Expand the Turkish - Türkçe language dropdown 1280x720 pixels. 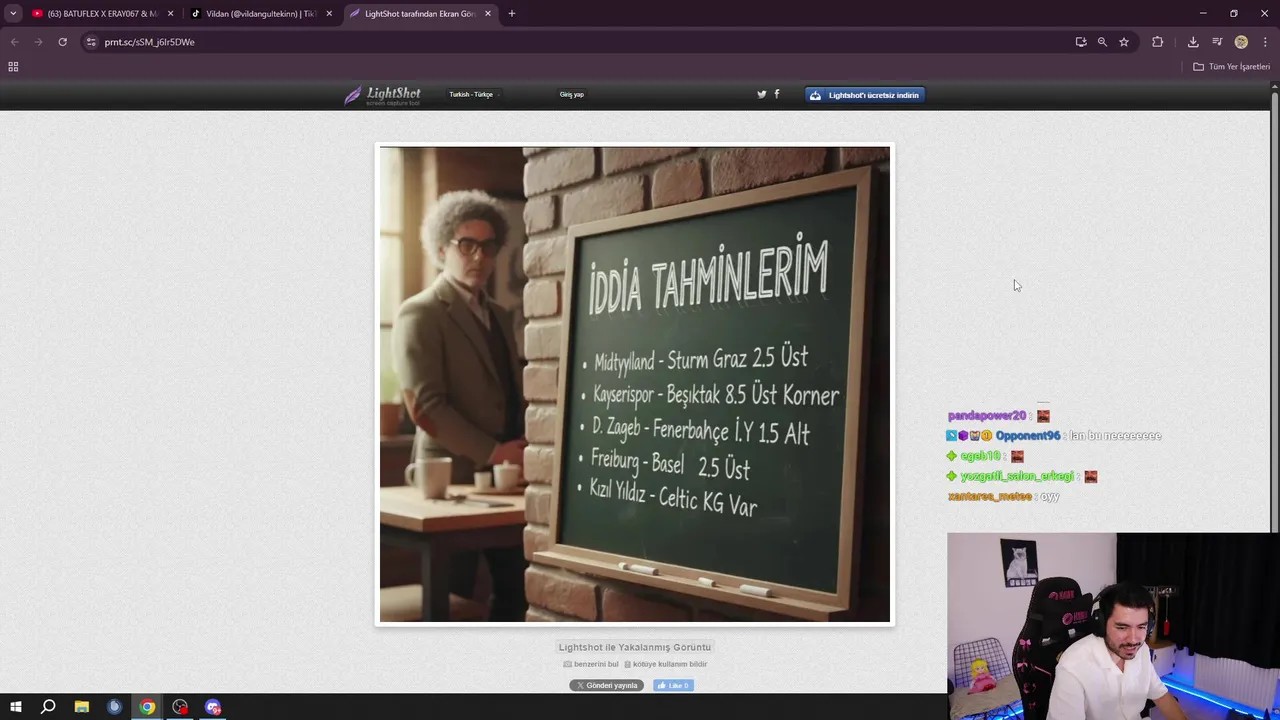[x=473, y=95]
